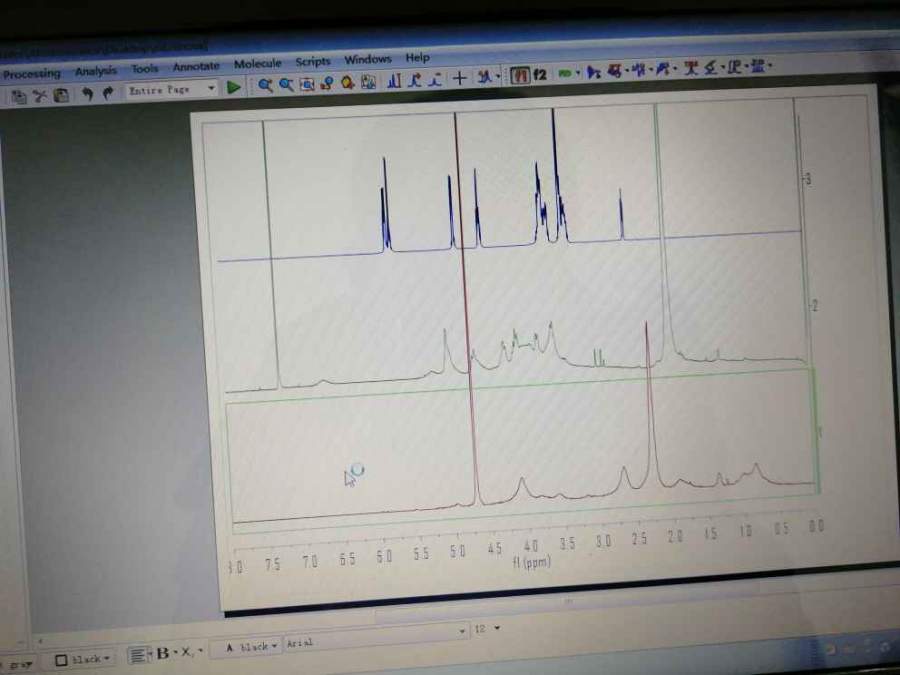Click the Multiplet Analysis icon
This screenshot has width=900, height=675.
758,66
